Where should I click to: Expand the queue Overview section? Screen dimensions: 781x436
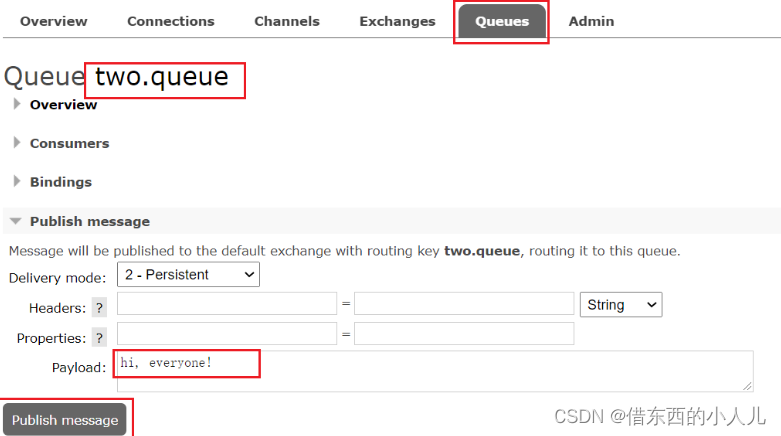(63, 105)
